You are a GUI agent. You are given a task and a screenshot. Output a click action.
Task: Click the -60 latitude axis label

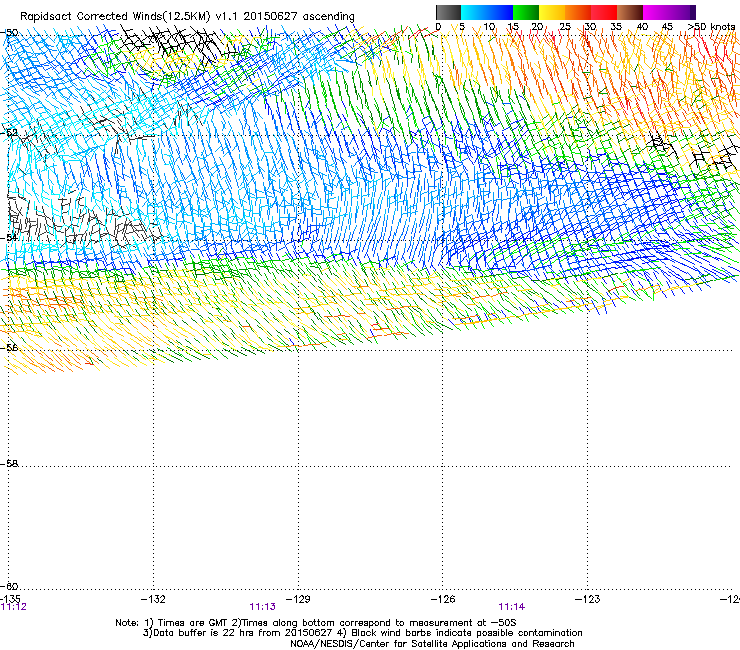pos(9,586)
